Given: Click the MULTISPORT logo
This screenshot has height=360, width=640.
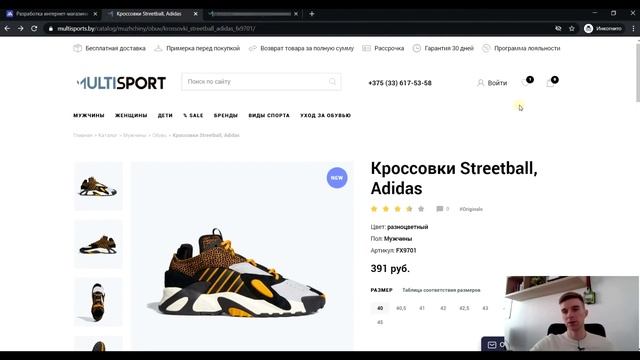Looking at the screenshot, I should pyautogui.click(x=121, y=83).
